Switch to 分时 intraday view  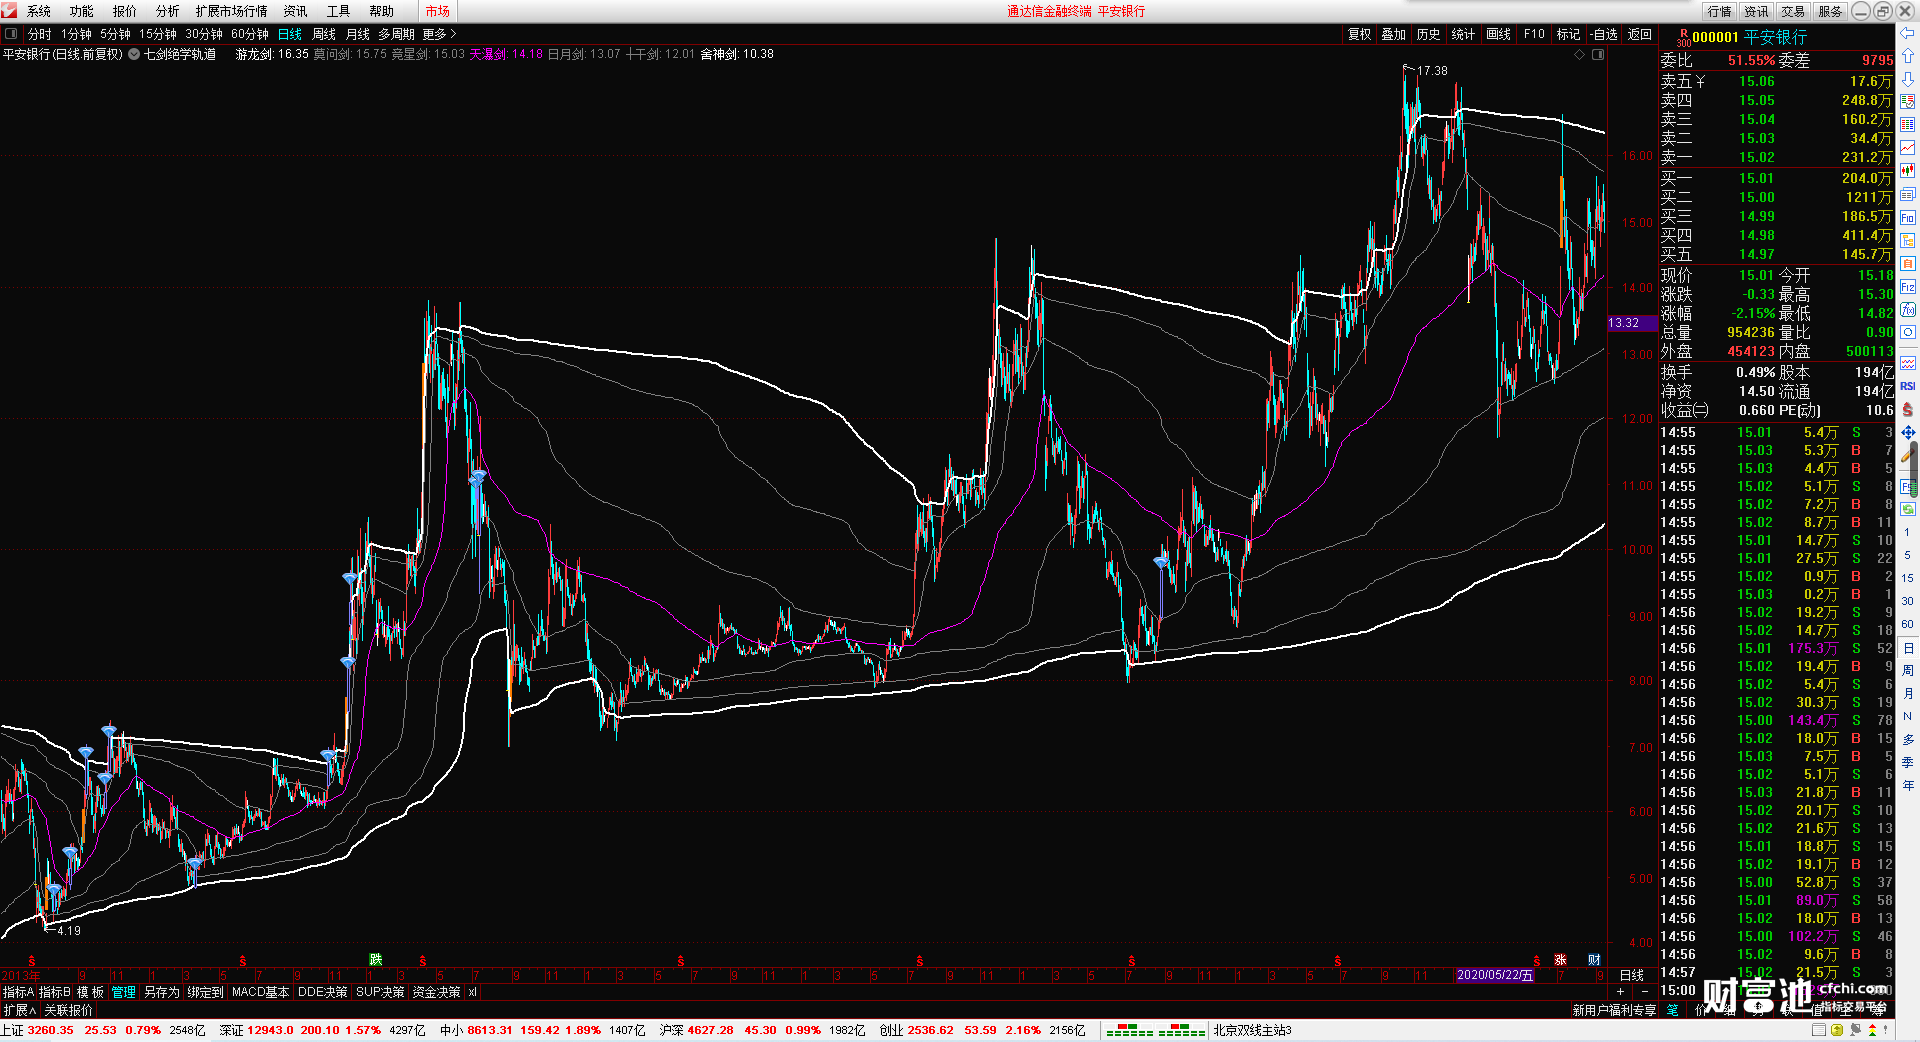[x=40, y=34]
